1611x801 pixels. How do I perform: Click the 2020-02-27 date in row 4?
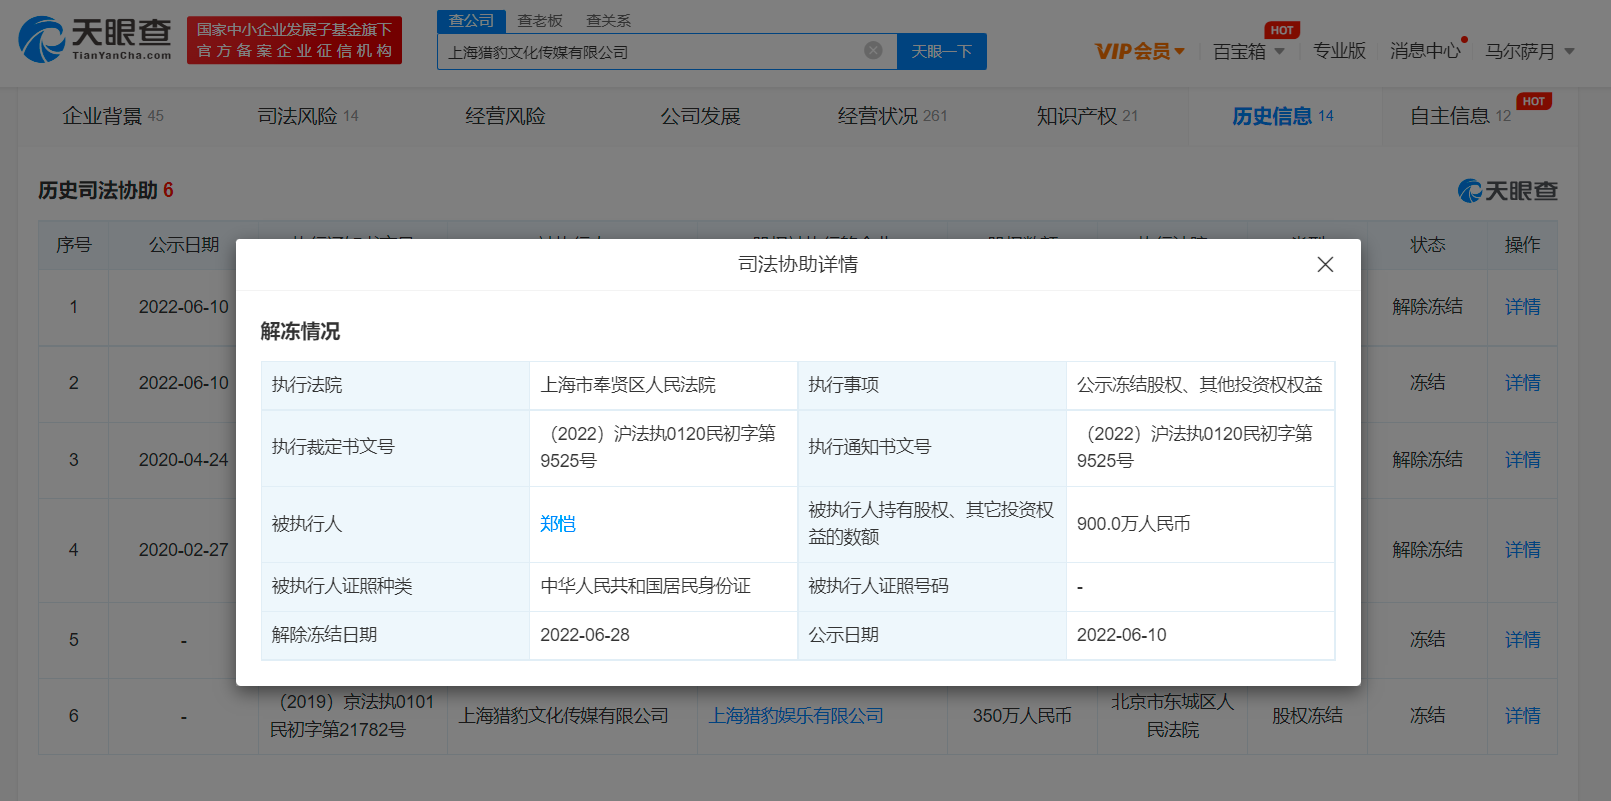coord(184,550)
